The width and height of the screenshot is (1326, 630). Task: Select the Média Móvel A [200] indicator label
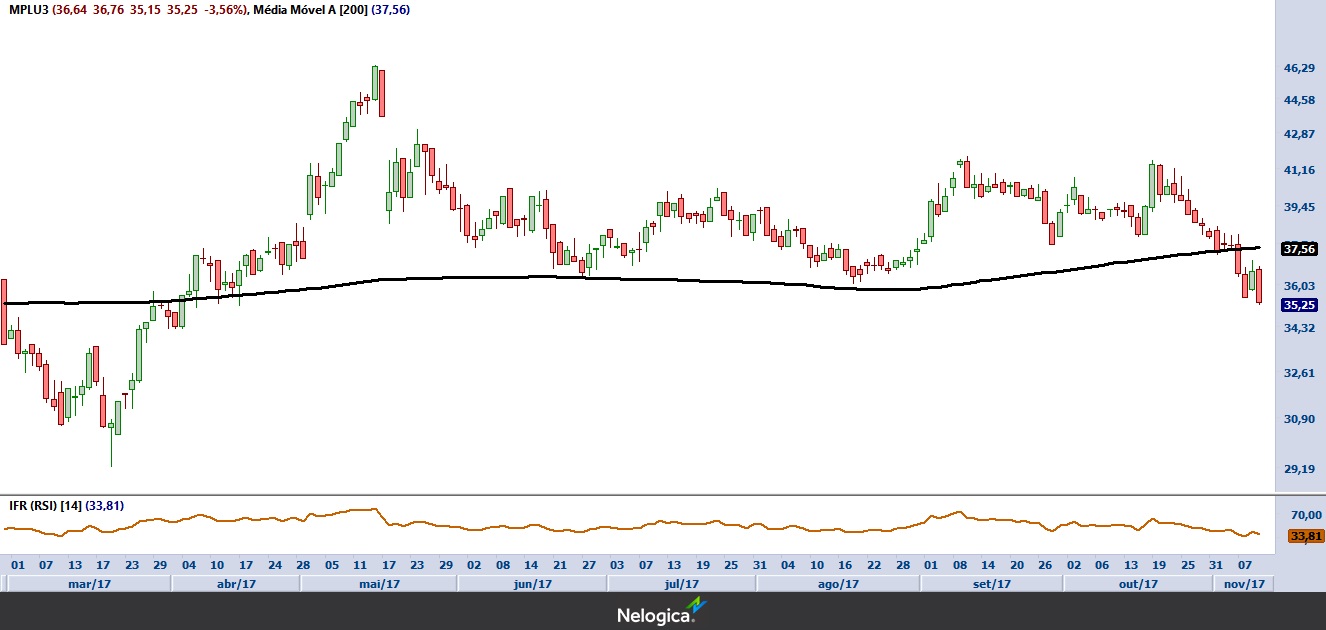(x=311, y=10)
